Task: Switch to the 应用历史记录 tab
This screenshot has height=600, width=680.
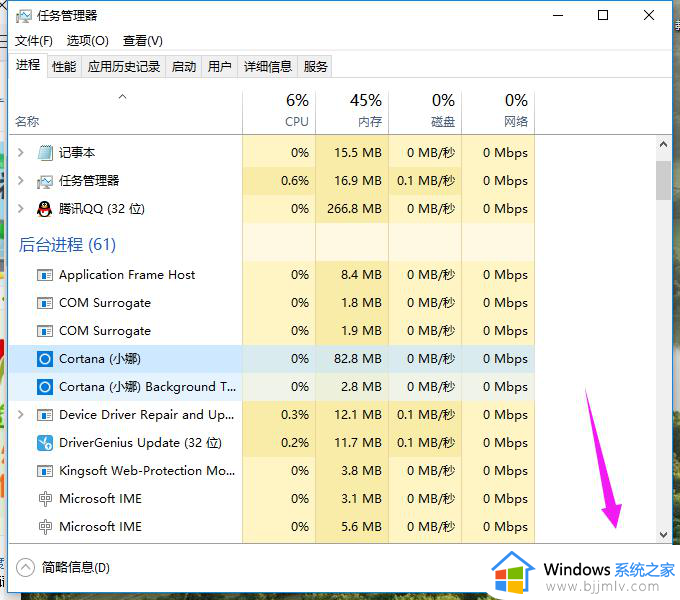Action: [124, 66]
